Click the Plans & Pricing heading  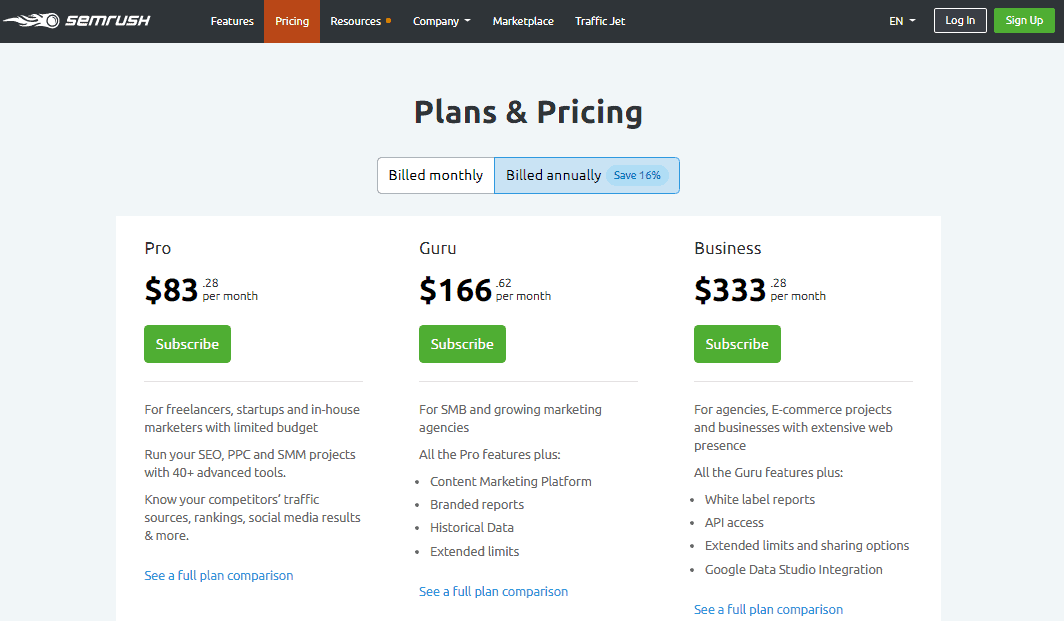[x=528, y=111]
